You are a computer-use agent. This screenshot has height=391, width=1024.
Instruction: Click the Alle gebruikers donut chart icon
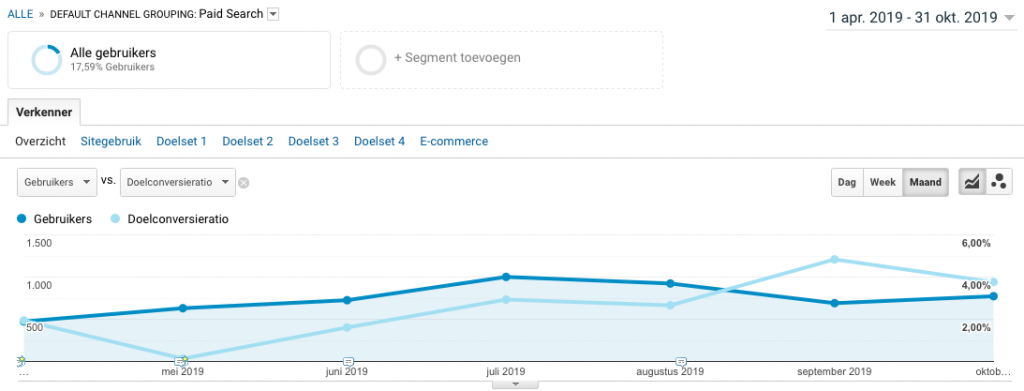(47, 59)
